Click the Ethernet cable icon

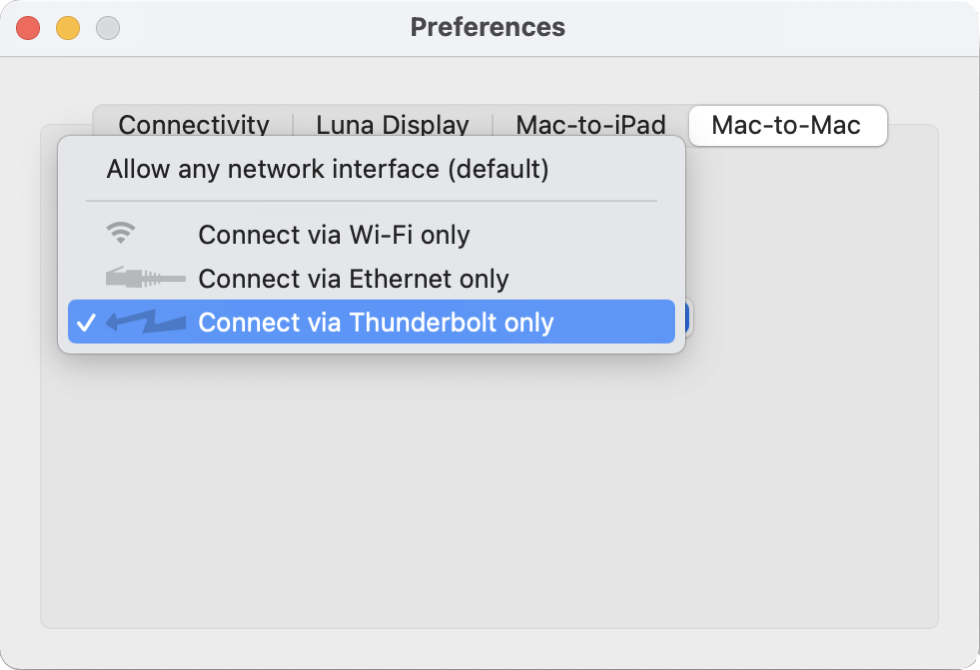[145, 278]
